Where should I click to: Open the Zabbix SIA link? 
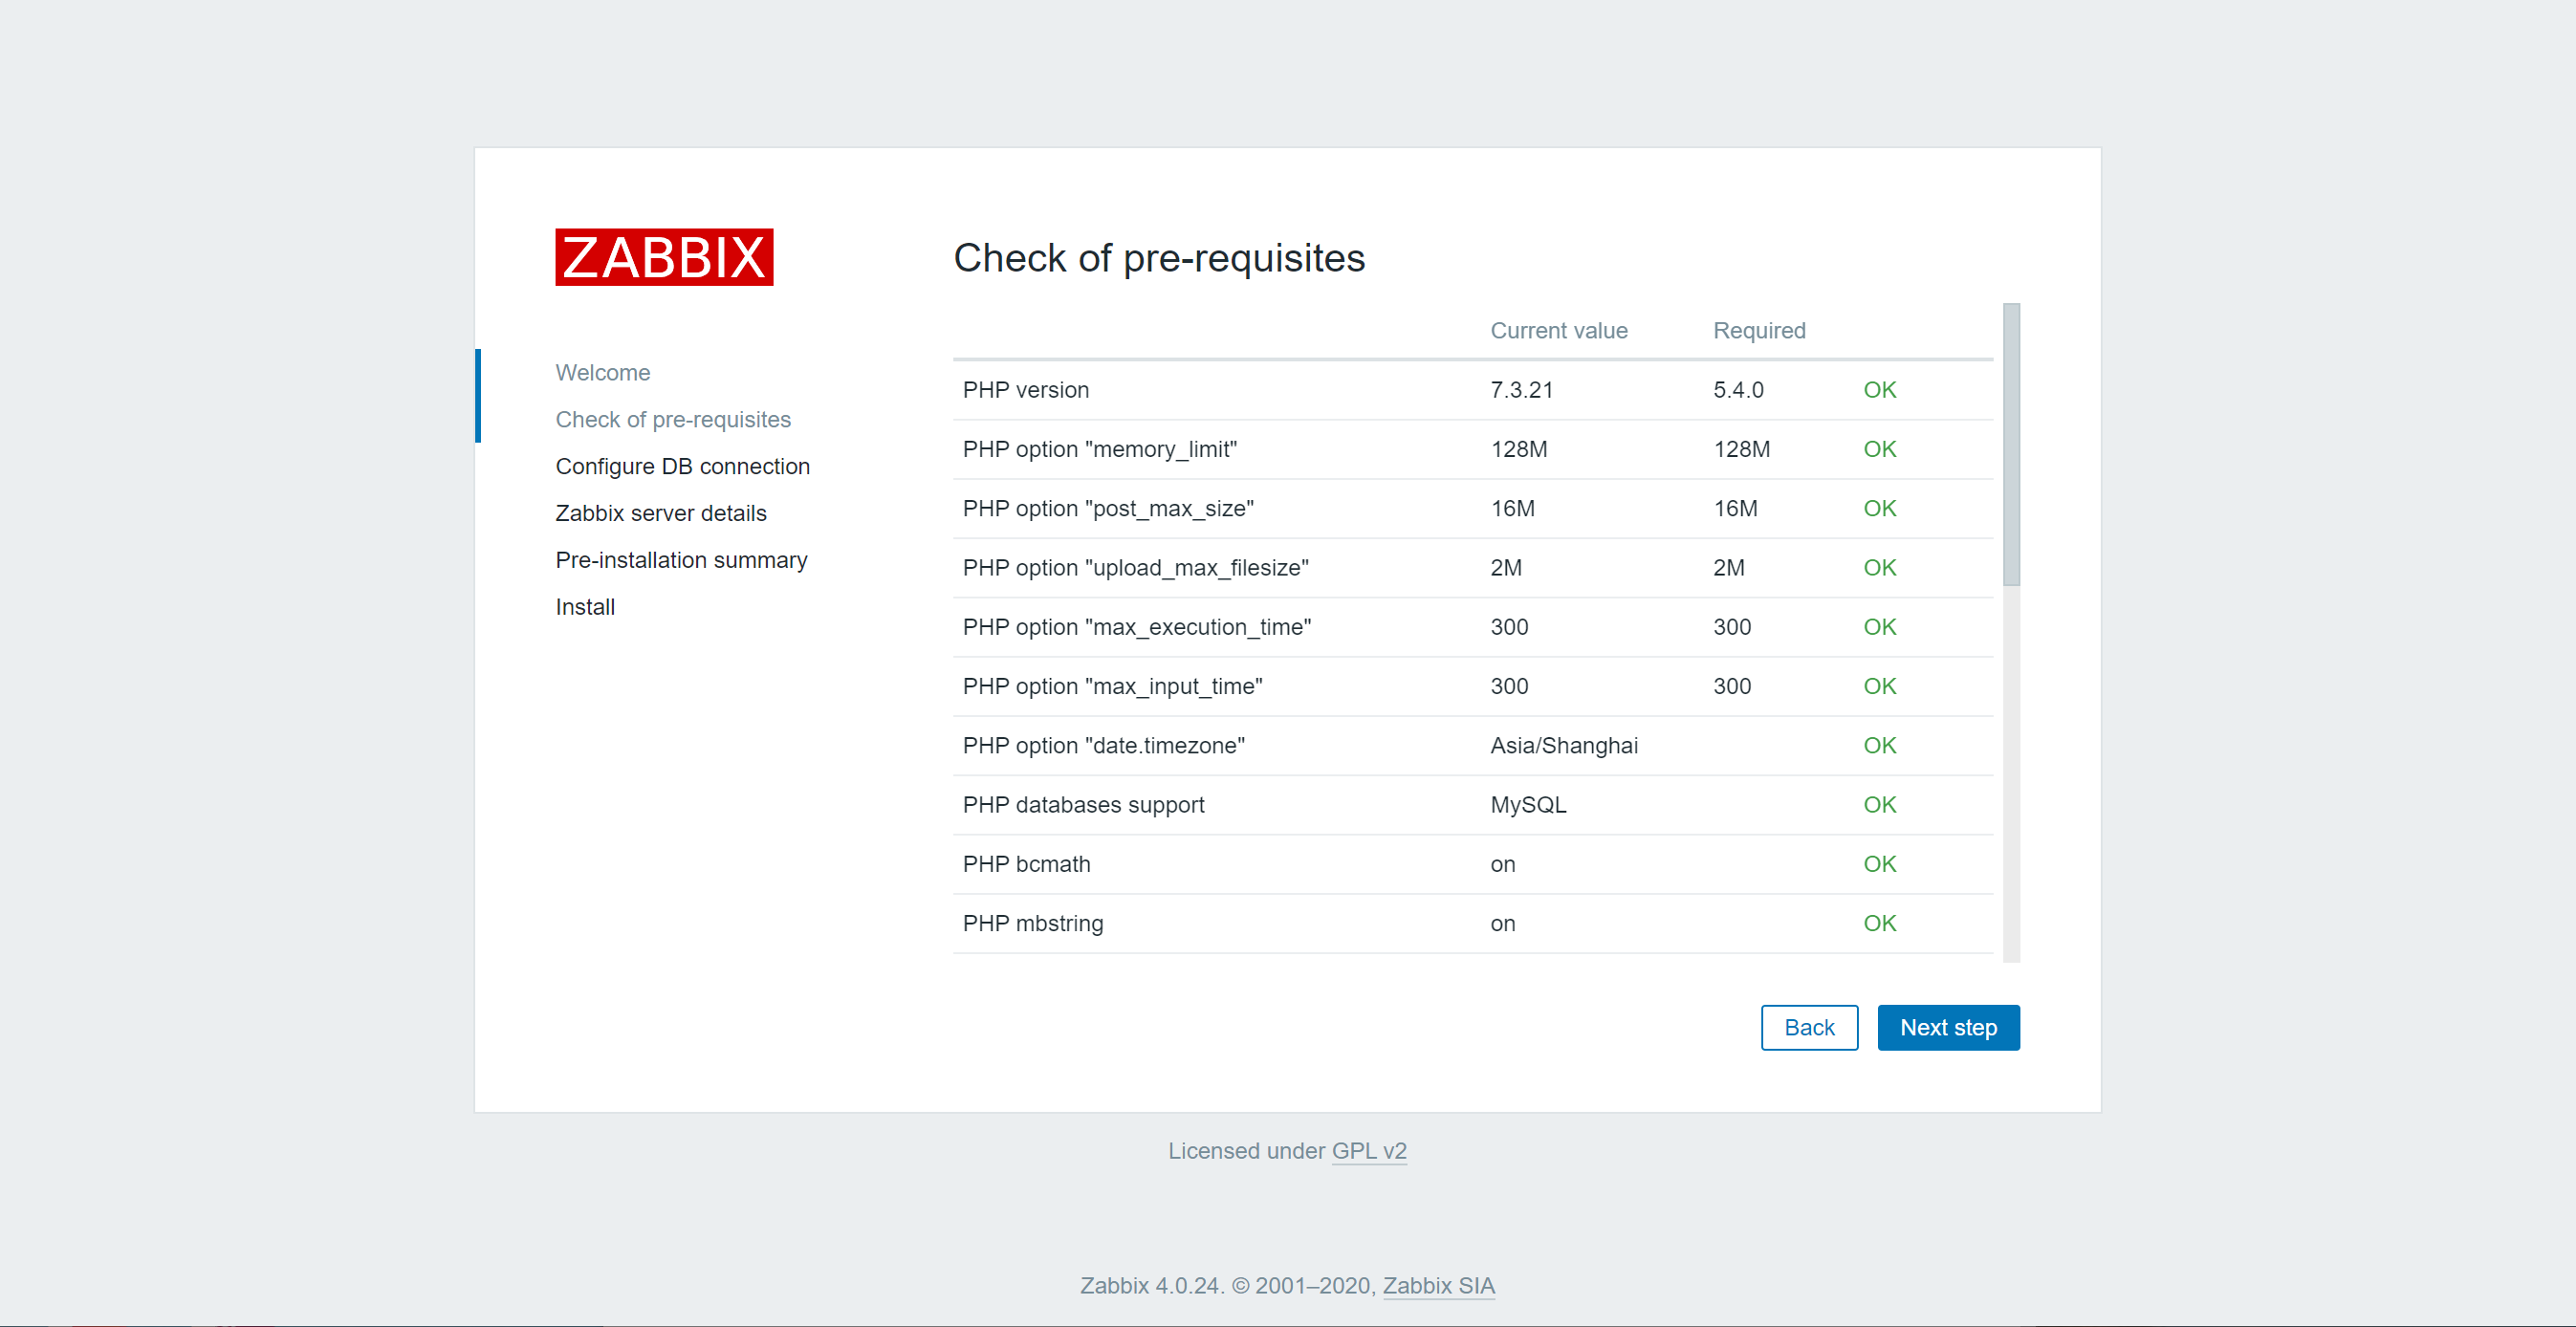[1439, 1286]
